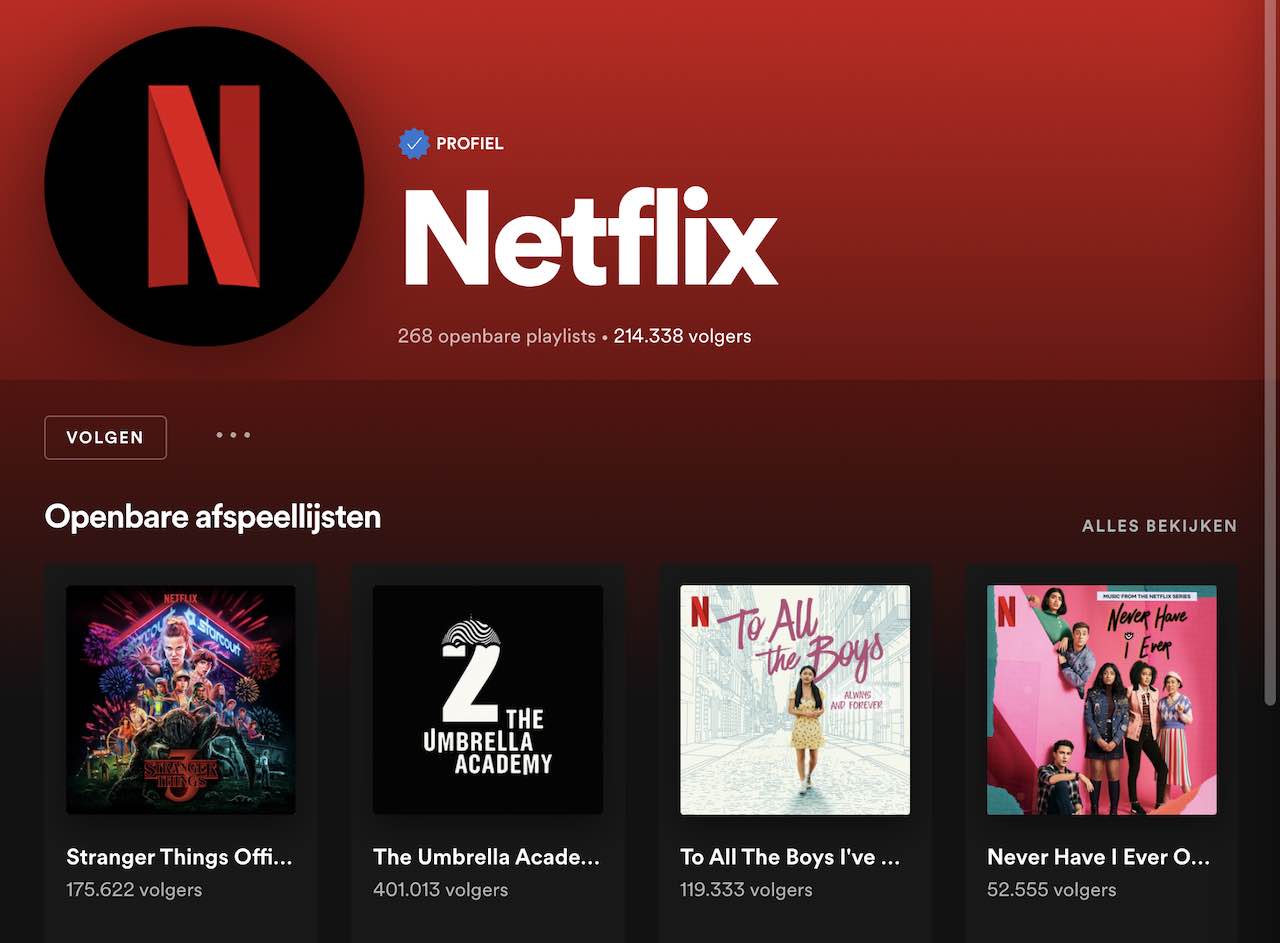Open Never Have I Ever playlist cover
Screen dimensions: 1280x943
1102,700
